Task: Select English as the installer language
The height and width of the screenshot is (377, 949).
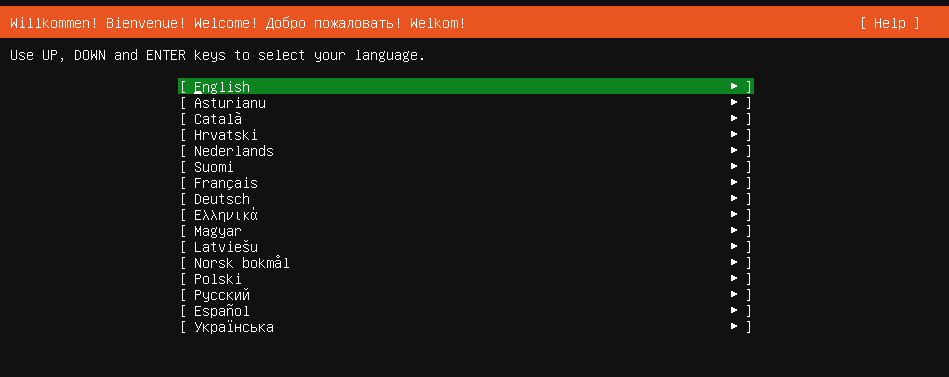Action: pyautogui.click(x=465, y=87)
